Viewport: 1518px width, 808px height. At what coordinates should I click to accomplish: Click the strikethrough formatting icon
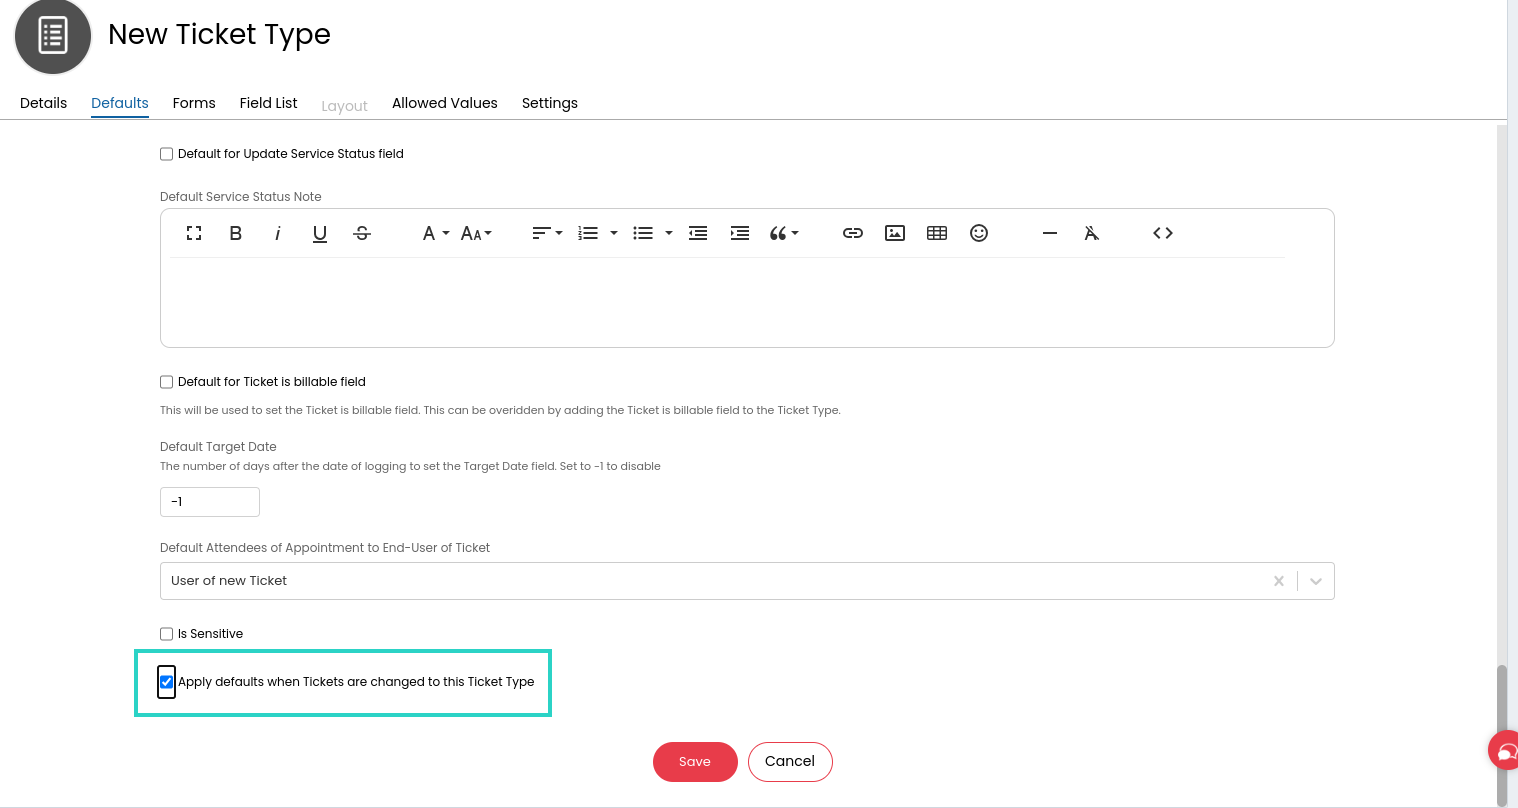pos(362,233)
